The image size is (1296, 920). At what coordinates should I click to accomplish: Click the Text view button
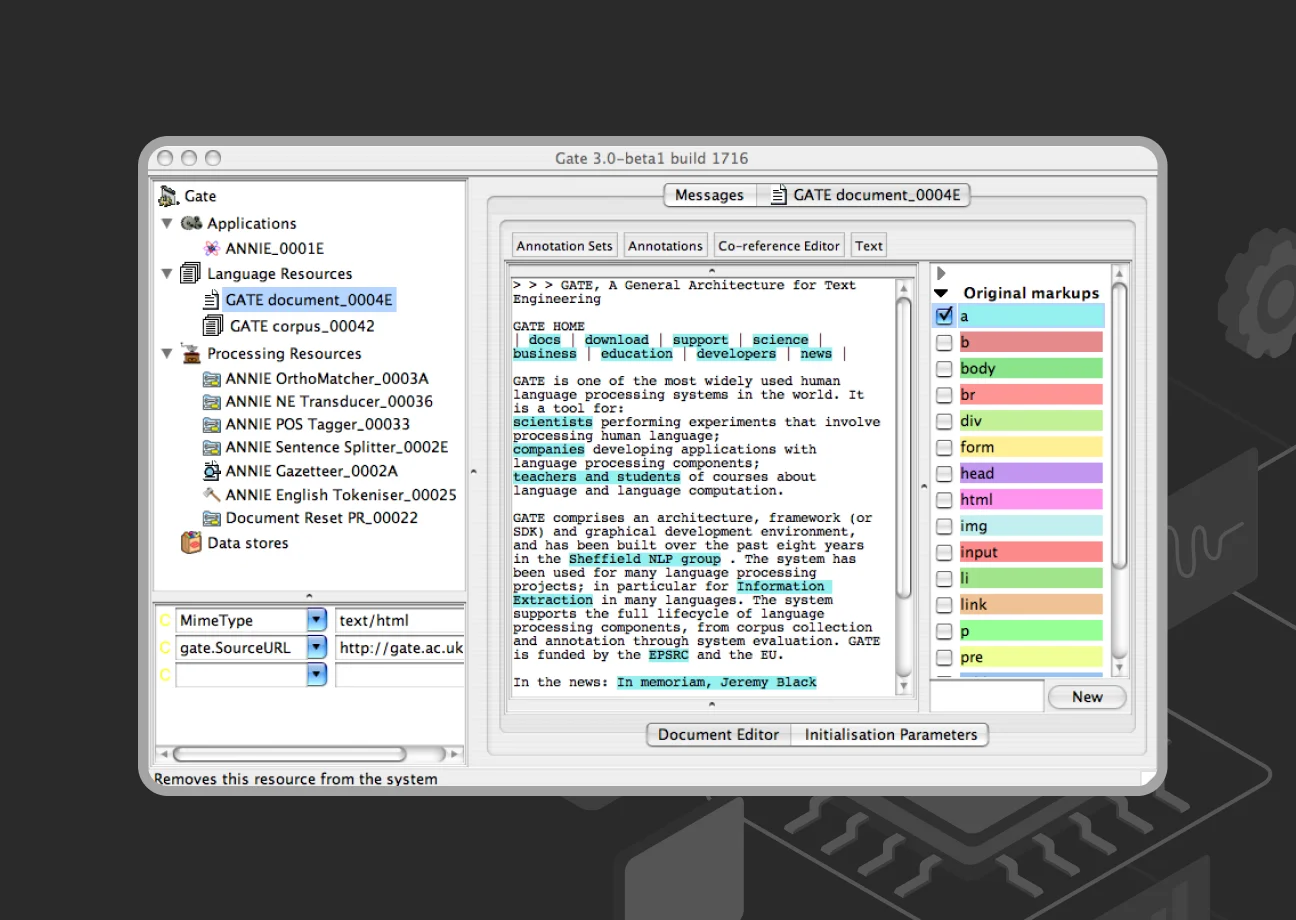tap(869, 245)
